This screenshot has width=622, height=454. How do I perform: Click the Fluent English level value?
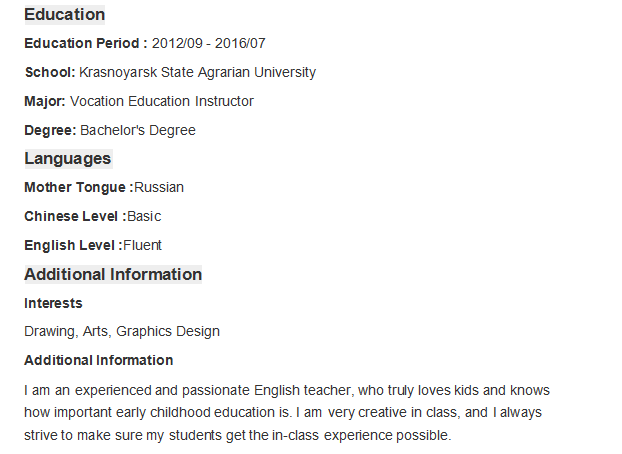click(142, 245)
